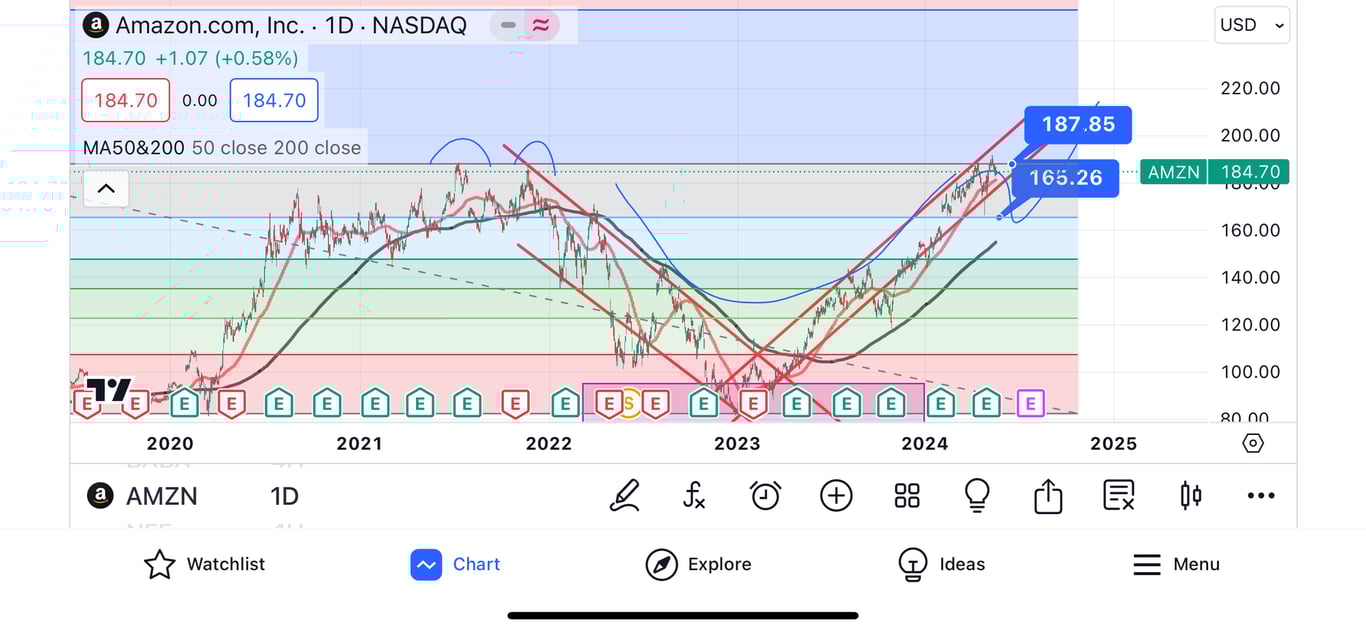The height and width of the screenshot is (631, 1366).
Task: Open the MA50&200 indicator legend
Action: (222, 148)
